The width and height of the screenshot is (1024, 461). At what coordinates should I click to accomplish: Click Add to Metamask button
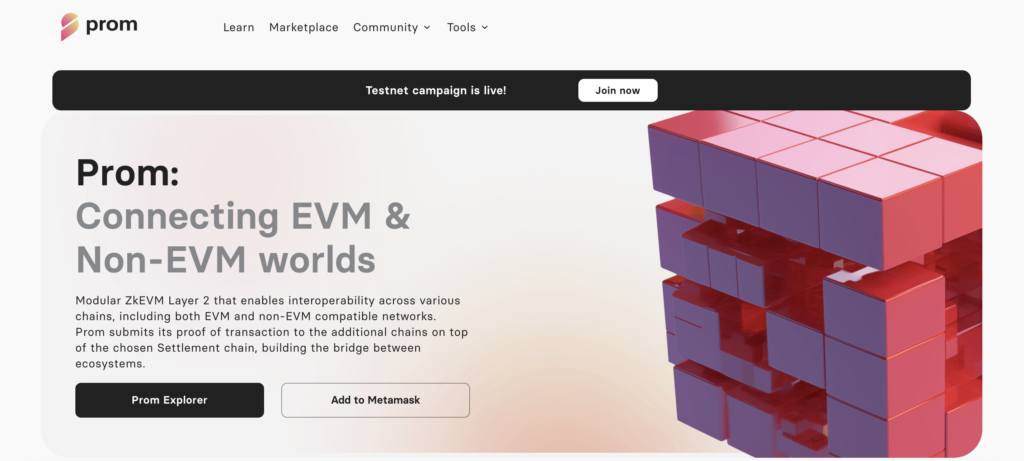[x=376, y=400]
